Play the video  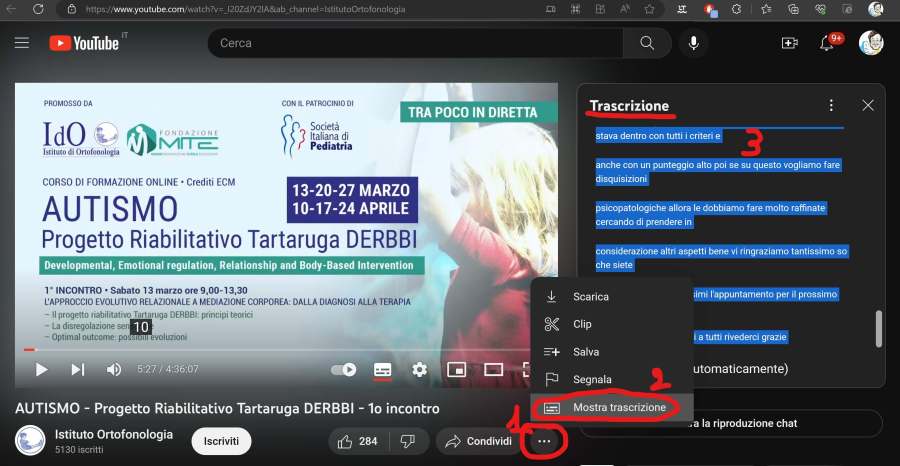(41, 369)
